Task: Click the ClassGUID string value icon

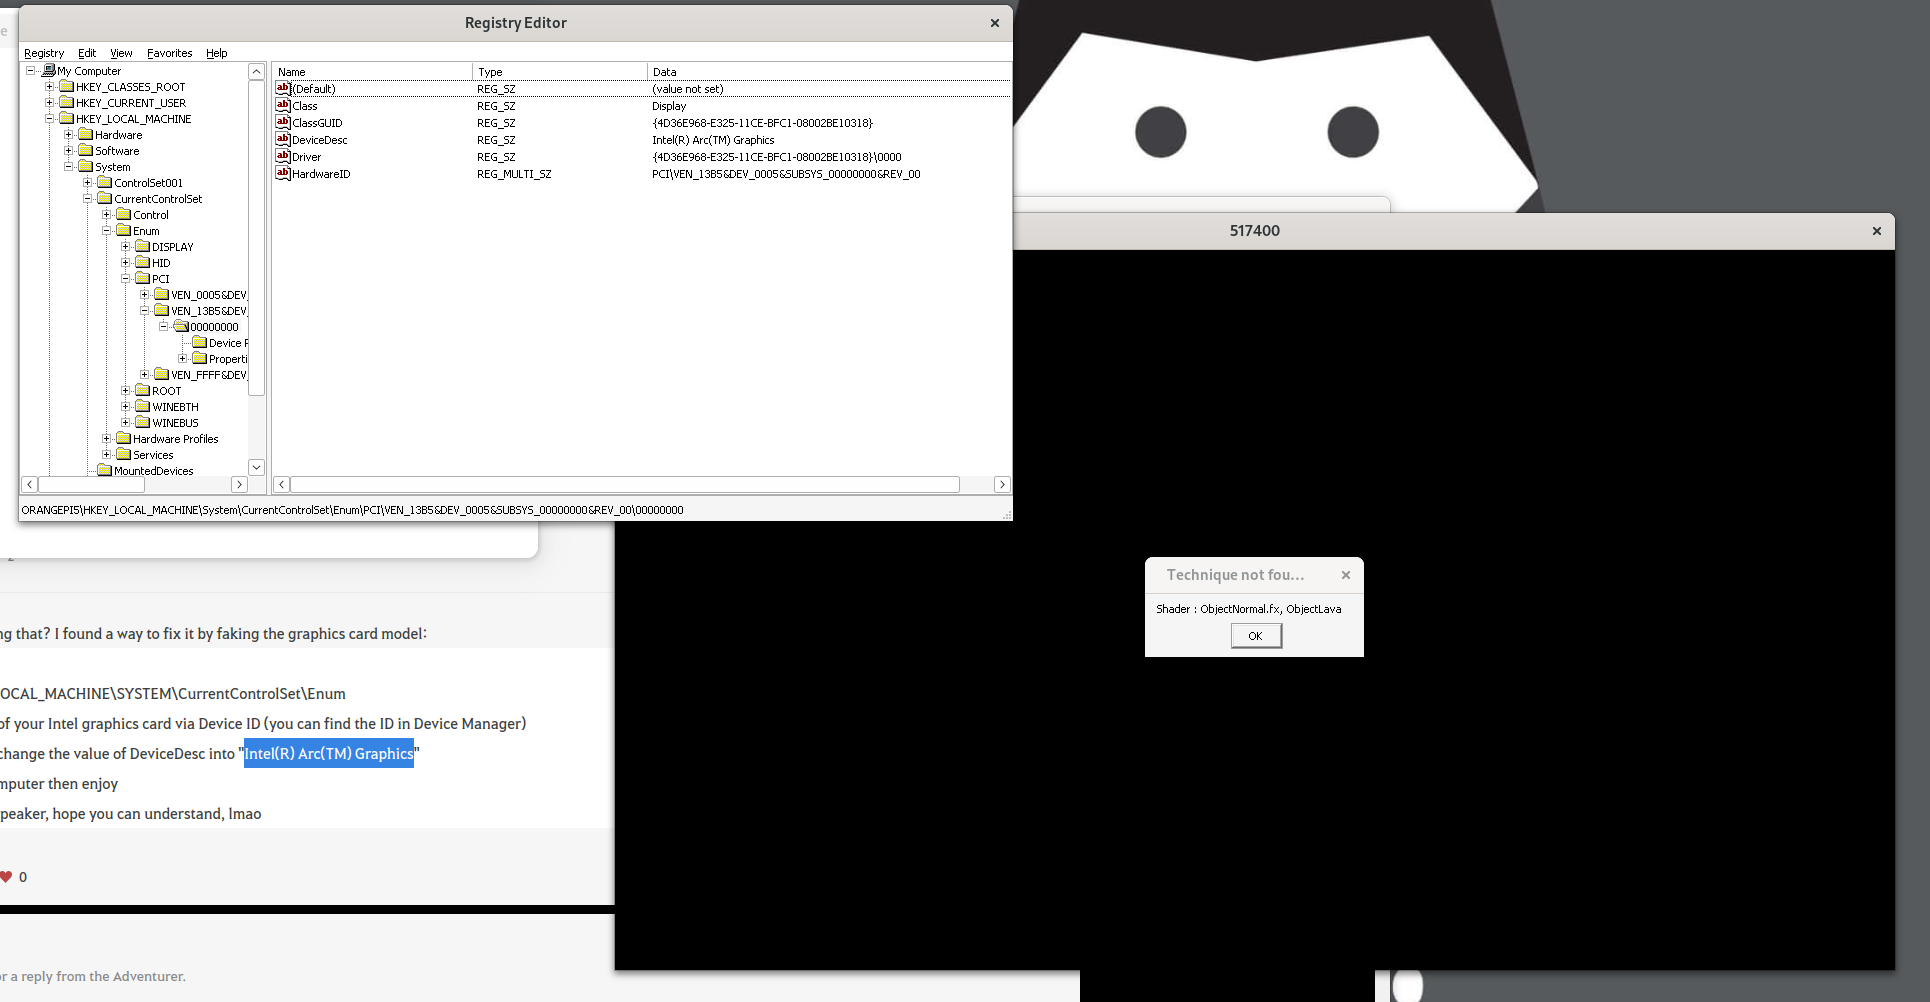Action: [x=283, y=123]
